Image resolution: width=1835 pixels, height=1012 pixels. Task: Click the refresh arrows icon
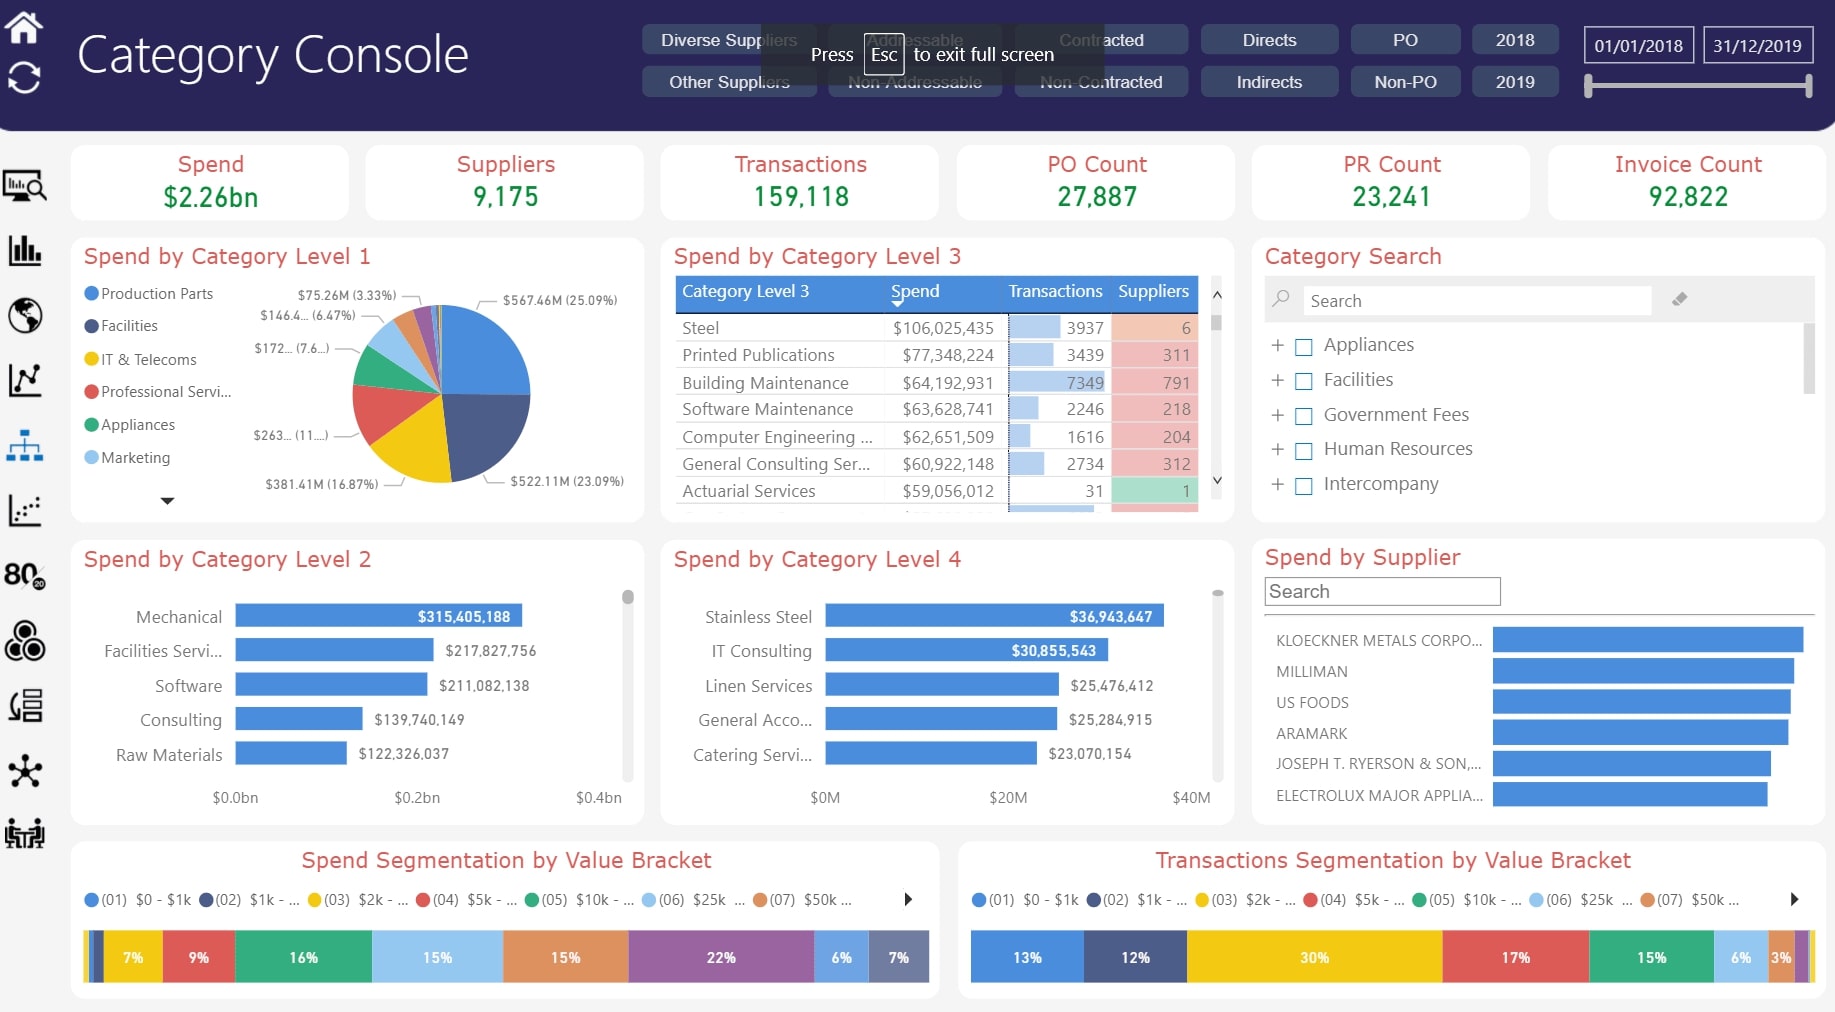pos(24,77)
